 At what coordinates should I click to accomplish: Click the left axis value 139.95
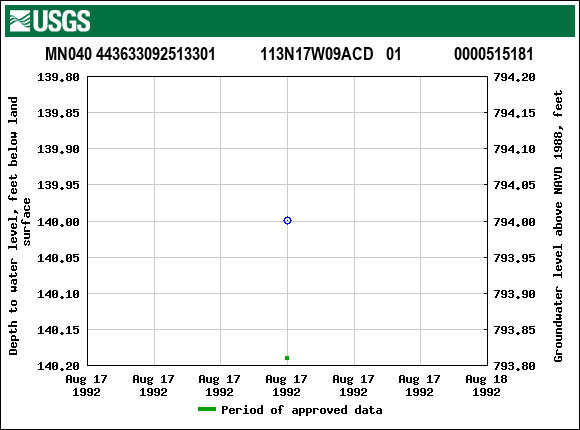tap(58, 185)
